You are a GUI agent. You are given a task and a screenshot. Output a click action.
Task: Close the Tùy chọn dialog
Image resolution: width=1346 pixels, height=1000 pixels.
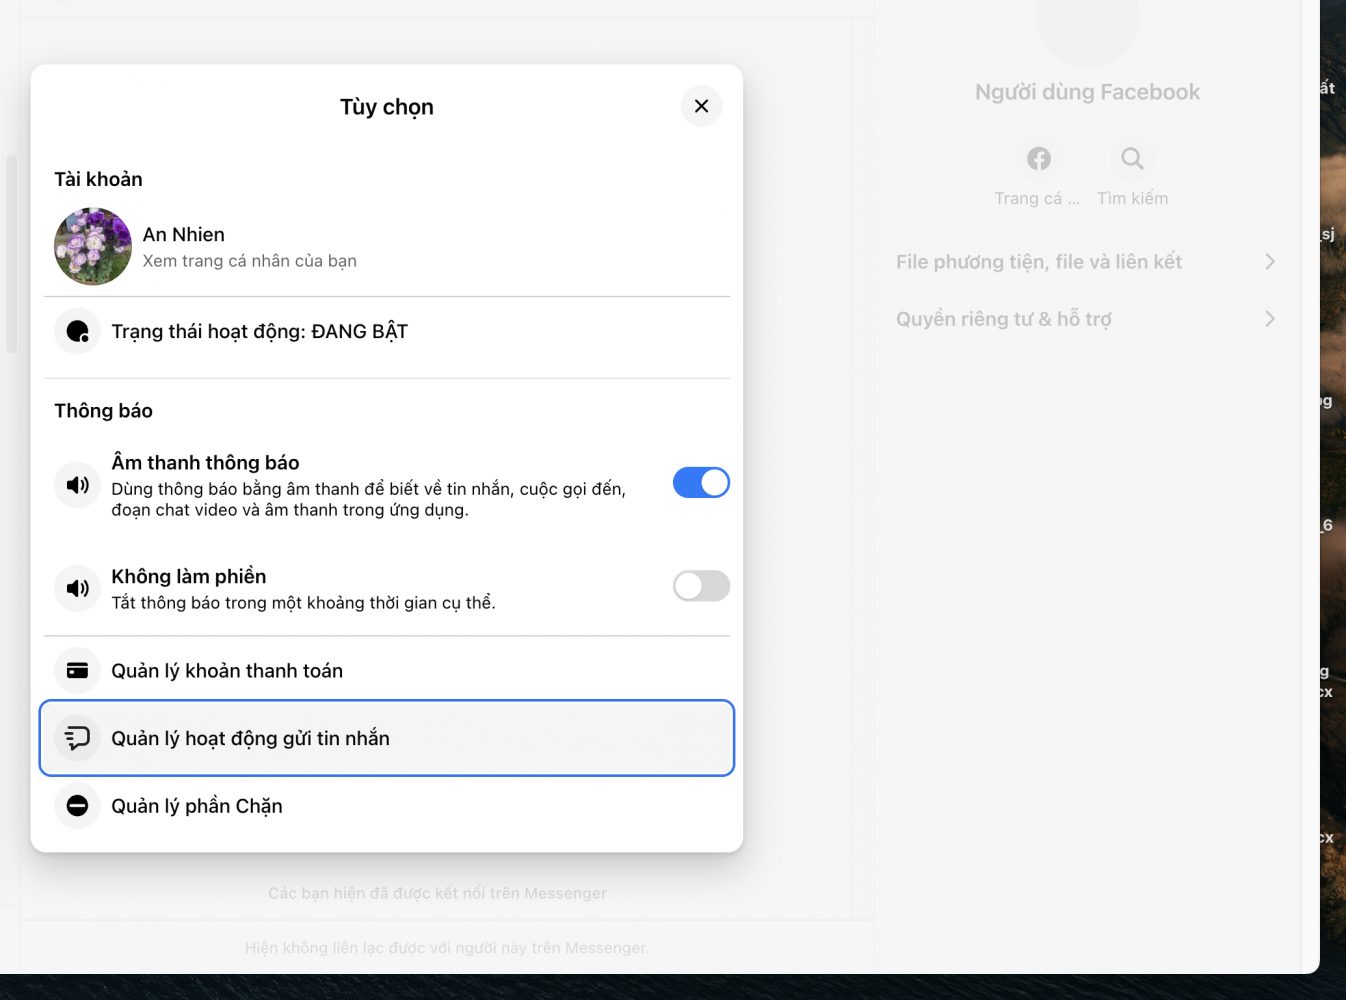pyautogui.click(x=701, y=106)
